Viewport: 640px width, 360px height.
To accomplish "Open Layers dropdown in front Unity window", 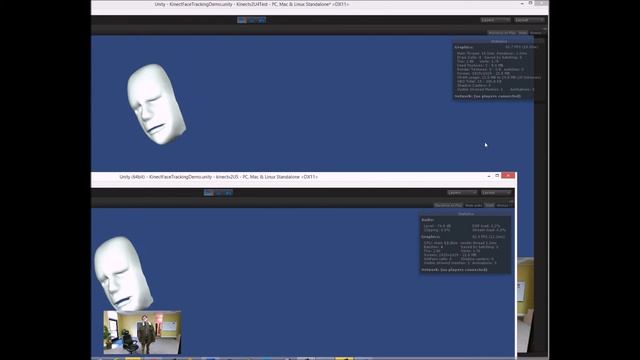I will 462,193.
